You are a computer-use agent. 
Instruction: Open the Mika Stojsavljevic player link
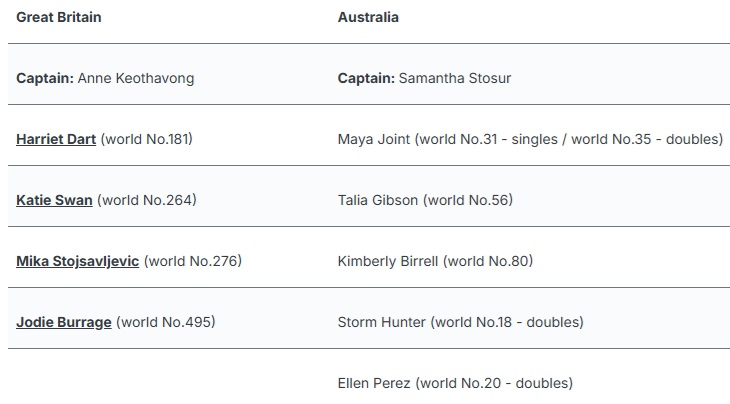pyautogui.click(x=77, y=261)
